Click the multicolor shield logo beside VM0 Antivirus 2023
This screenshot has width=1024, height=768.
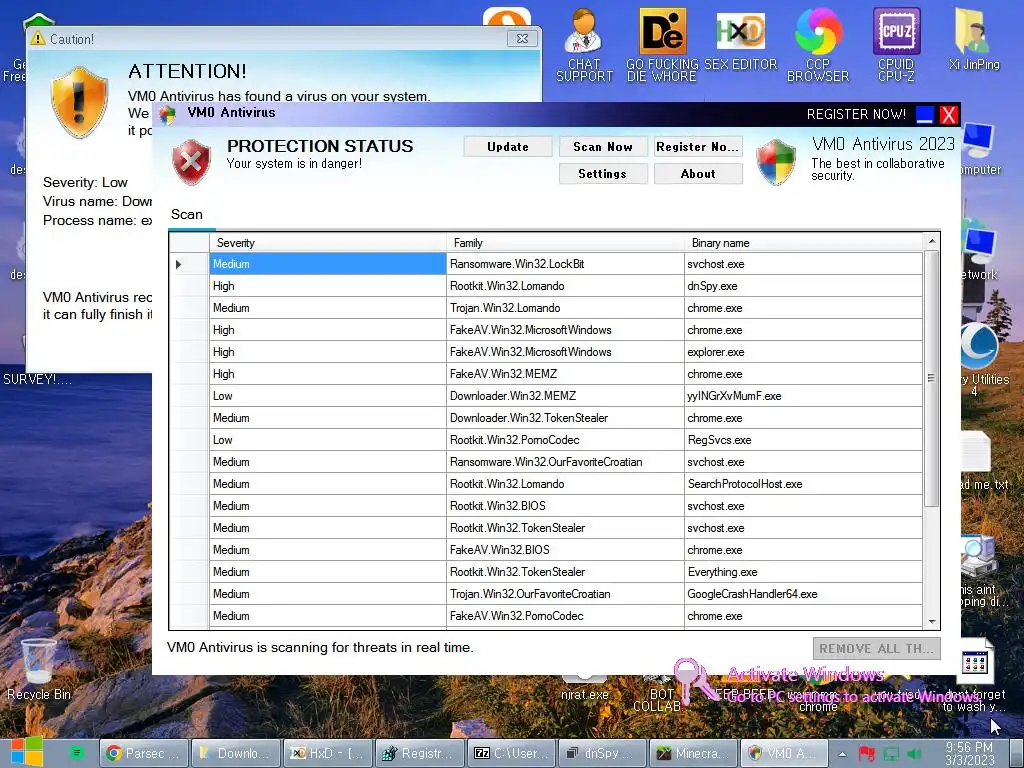776,161
